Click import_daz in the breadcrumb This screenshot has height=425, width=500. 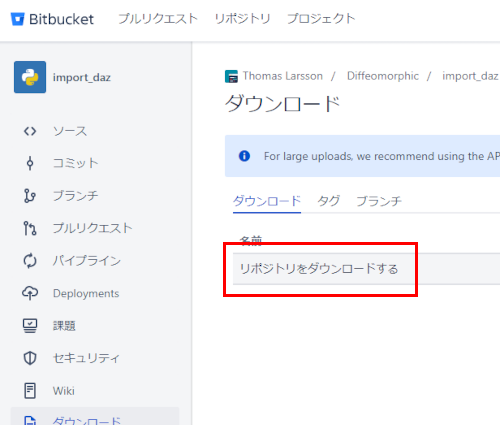470,76
